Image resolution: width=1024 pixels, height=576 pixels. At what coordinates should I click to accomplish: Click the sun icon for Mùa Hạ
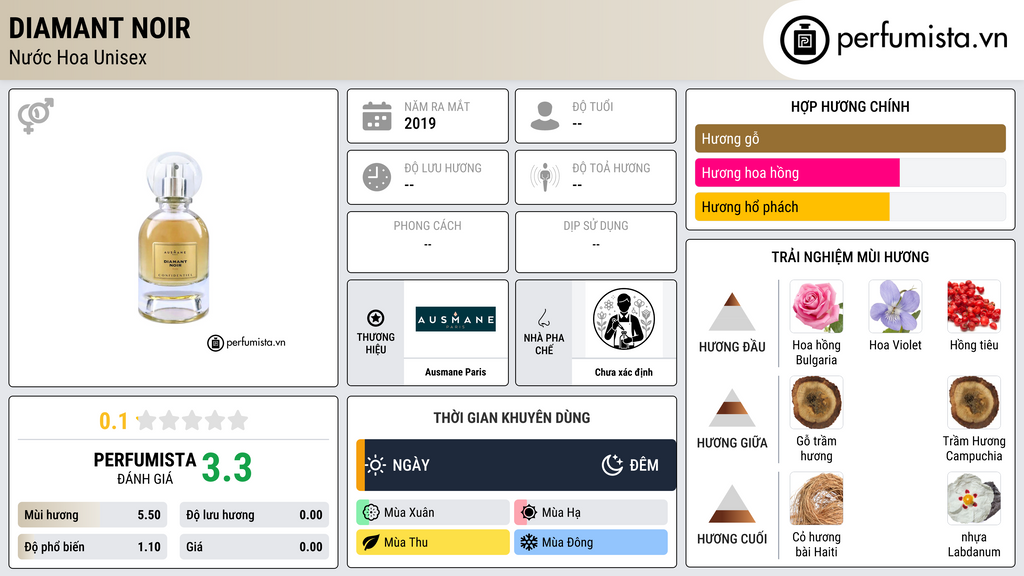tap(529, 513)
